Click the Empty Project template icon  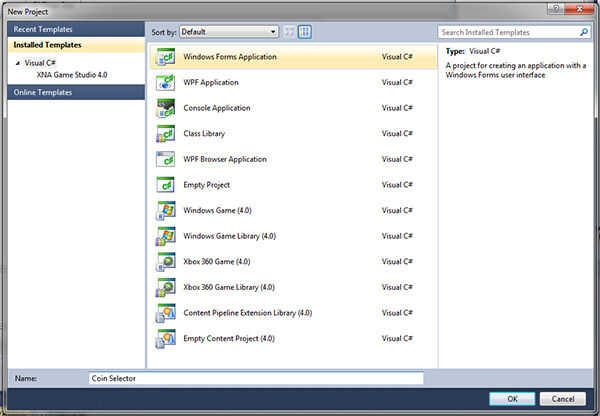[x=166, y=185]
